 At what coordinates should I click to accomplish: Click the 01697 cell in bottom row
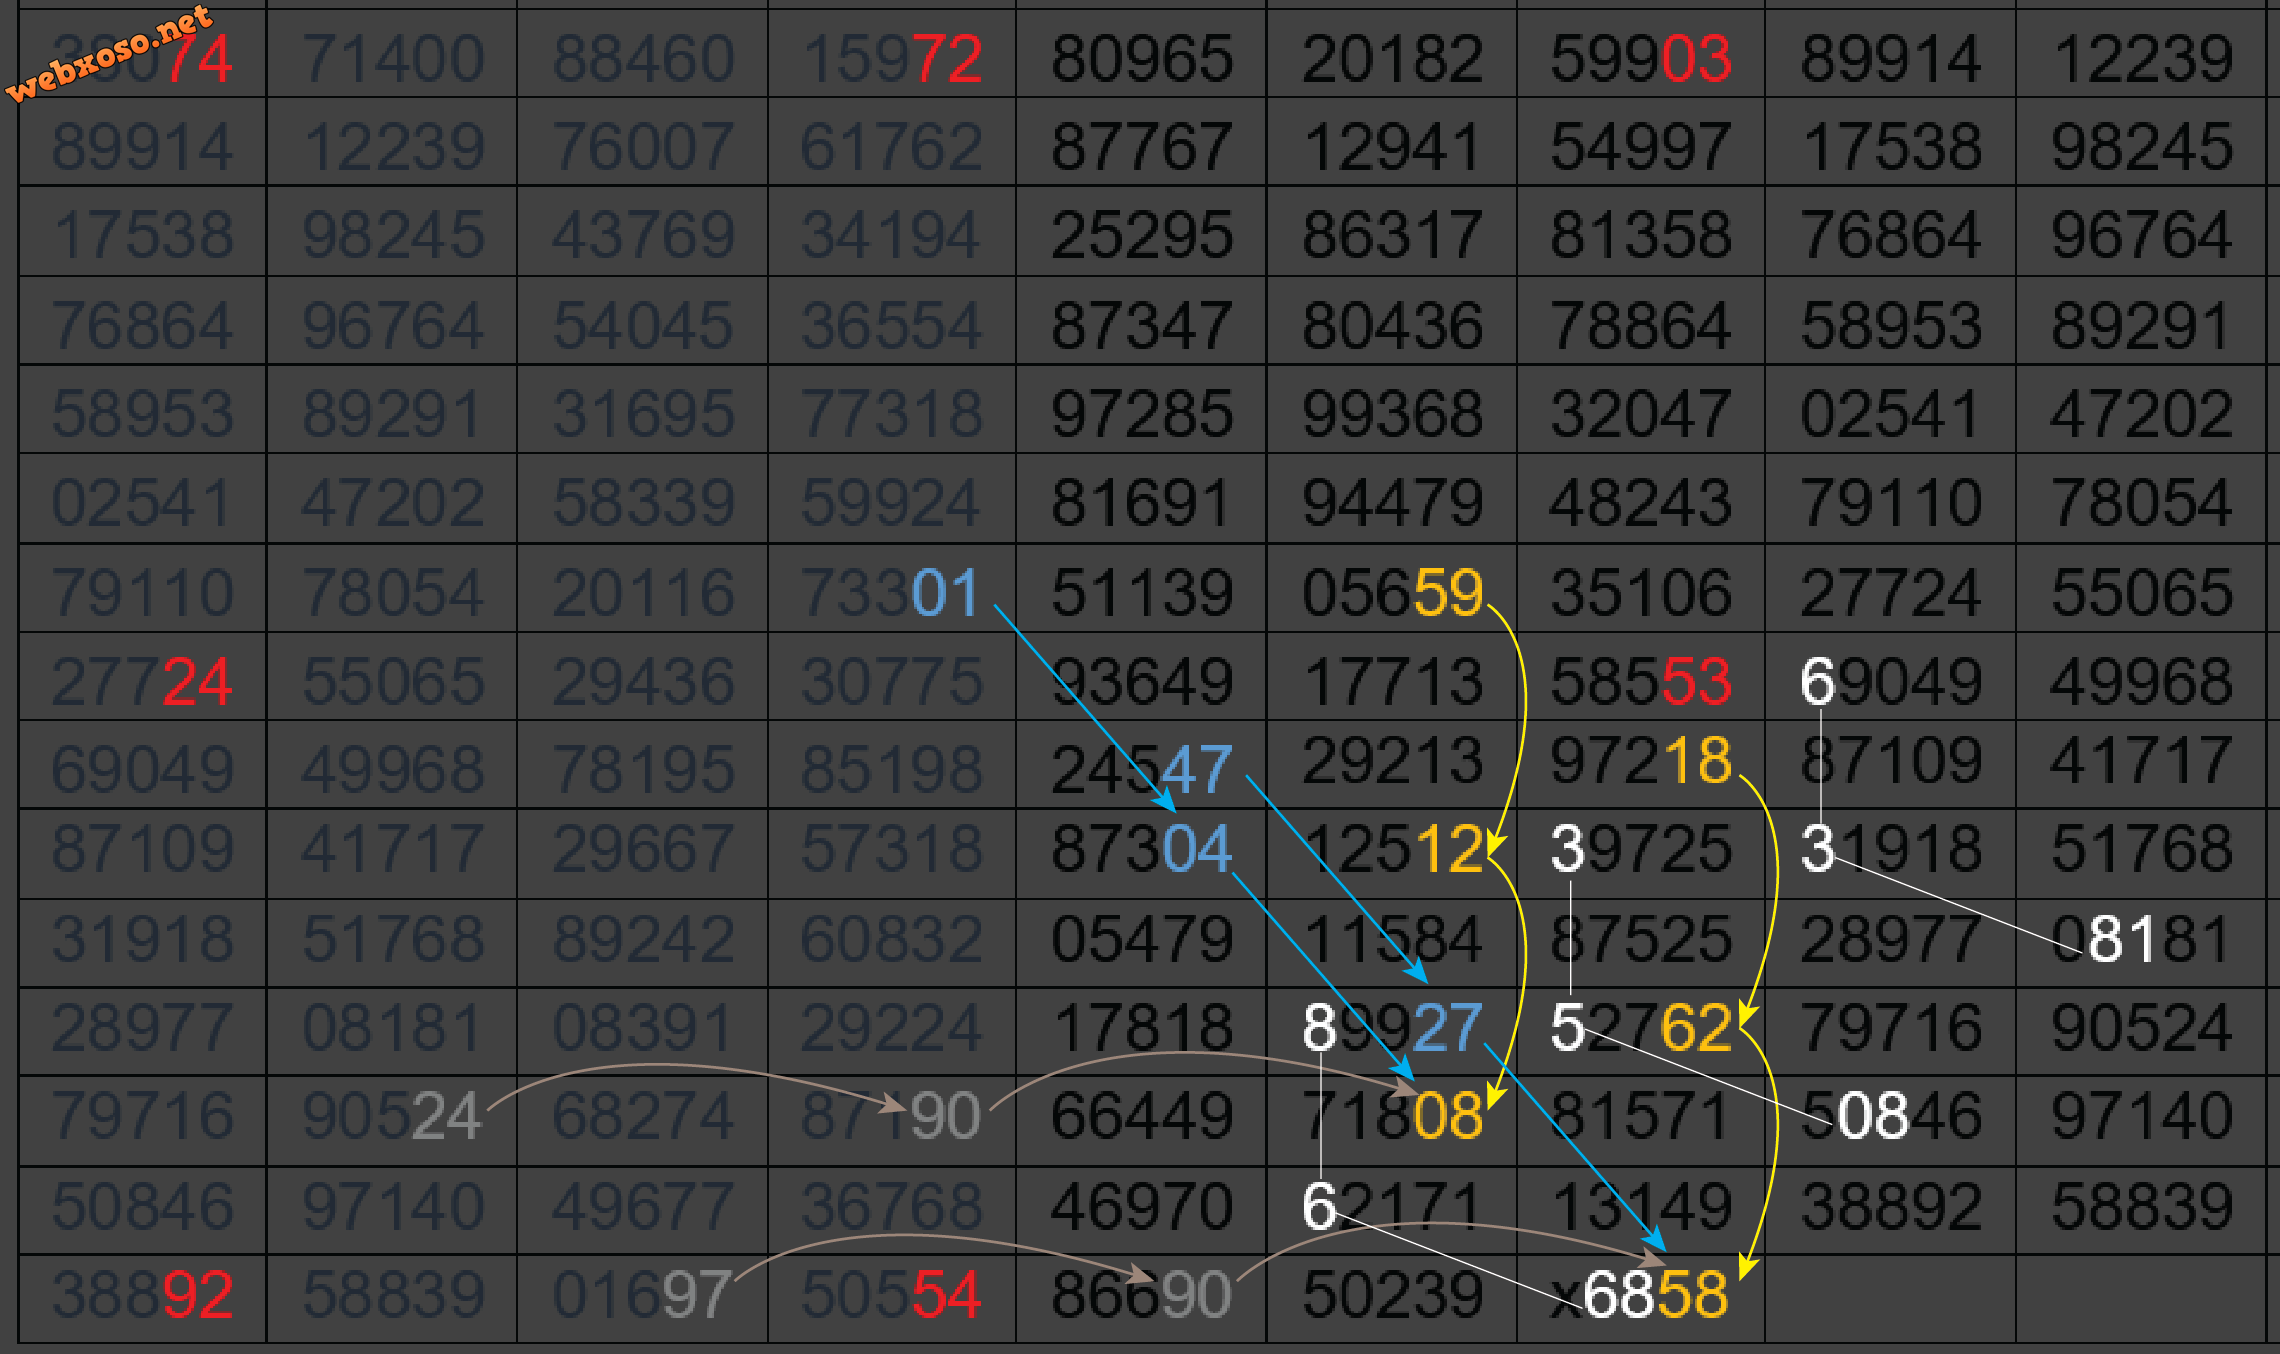642,1294
